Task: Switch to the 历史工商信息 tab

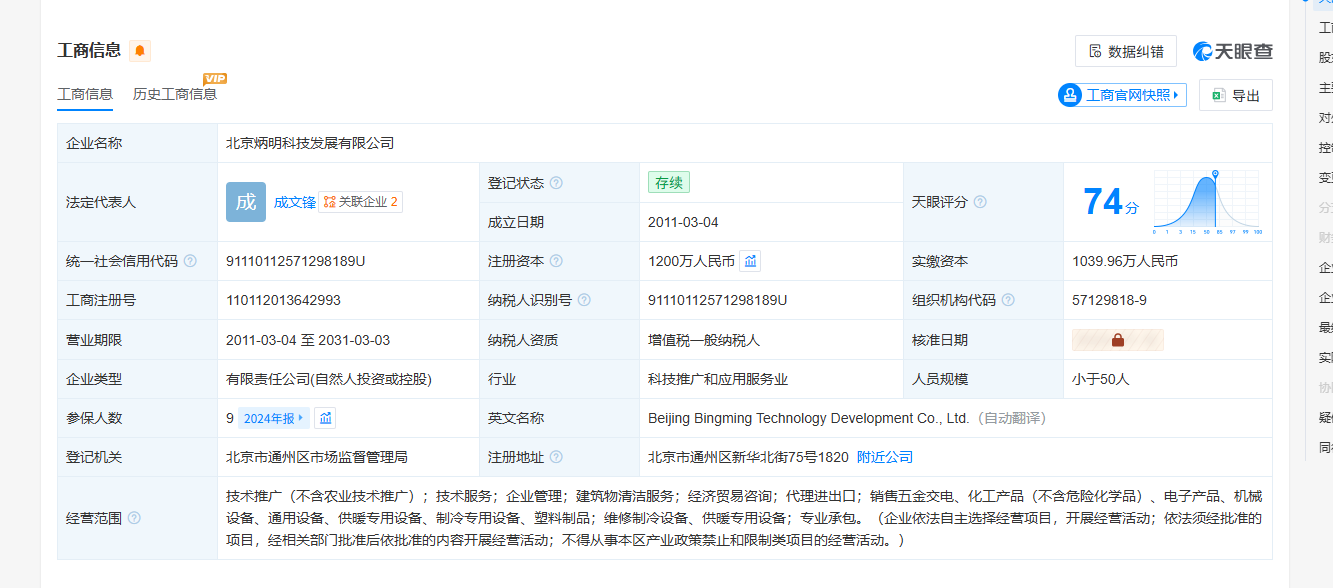Action: (x=175, y=94)
